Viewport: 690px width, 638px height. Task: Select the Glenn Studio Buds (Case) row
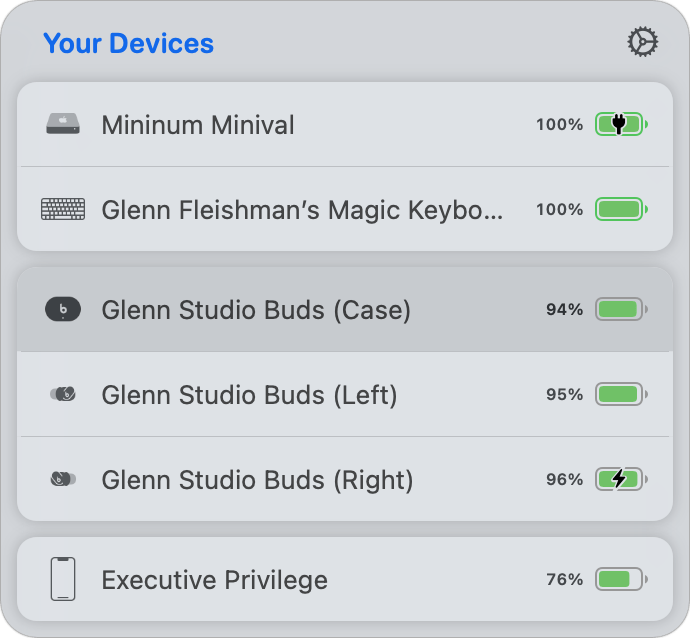(345, 309)
